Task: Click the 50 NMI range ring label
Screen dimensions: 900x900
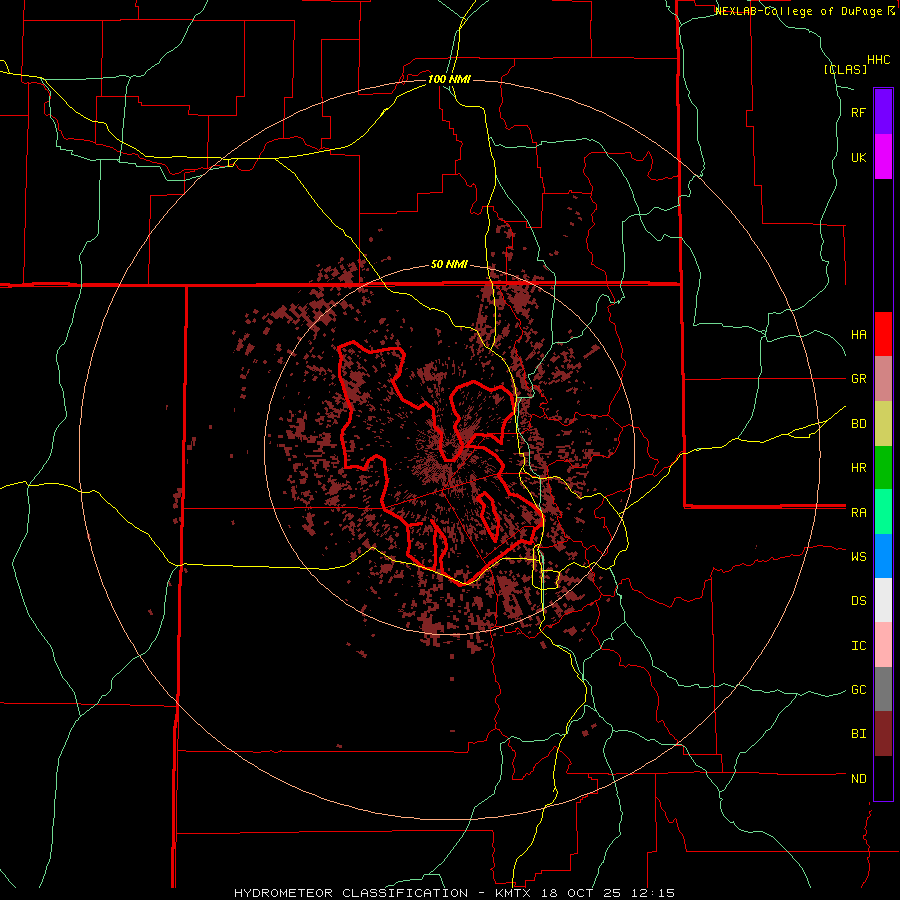Action: [449, 265]
